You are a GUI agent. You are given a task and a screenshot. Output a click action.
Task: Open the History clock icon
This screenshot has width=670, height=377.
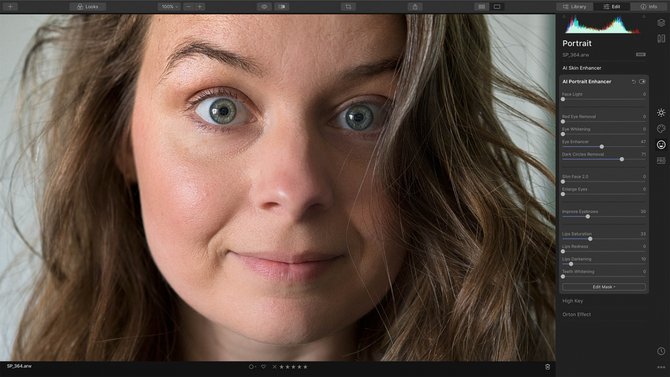click(661, 351)
